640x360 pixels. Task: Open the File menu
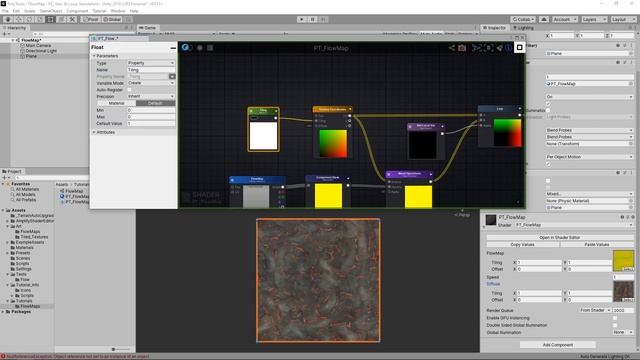(x=5, y=11)
